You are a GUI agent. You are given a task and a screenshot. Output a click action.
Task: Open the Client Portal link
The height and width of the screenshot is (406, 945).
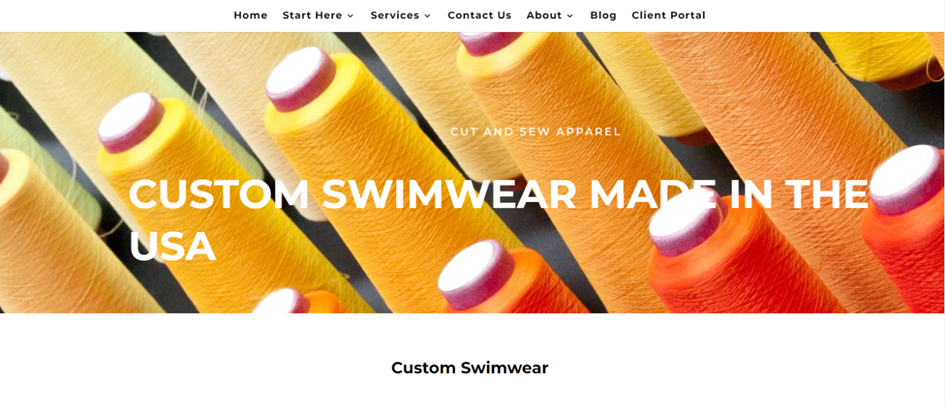click(x=668, y=16)
